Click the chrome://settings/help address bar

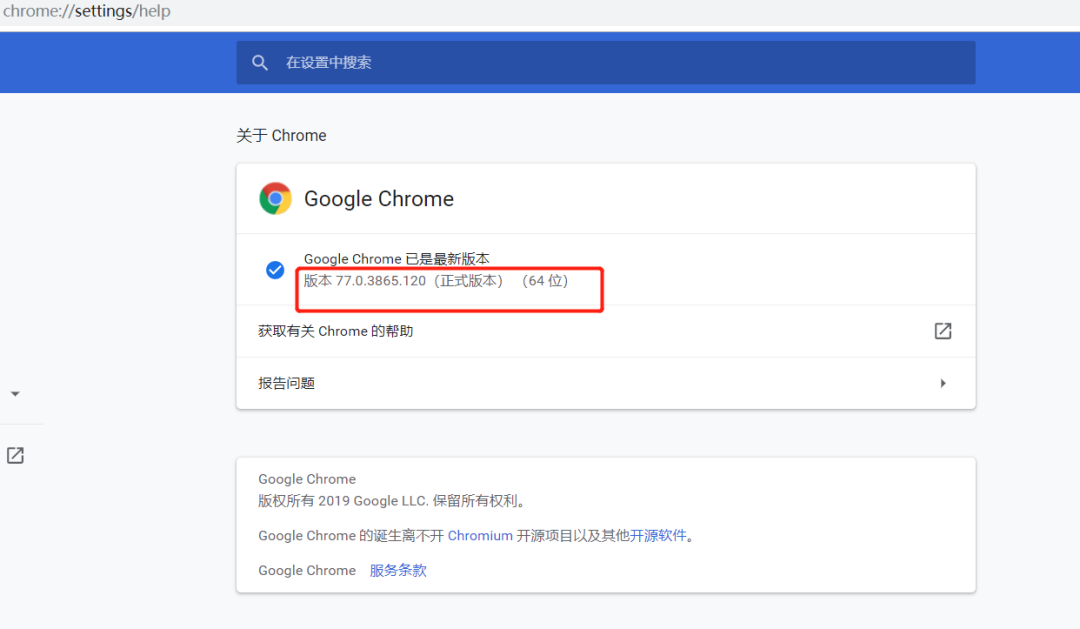(x=87, y=11)
